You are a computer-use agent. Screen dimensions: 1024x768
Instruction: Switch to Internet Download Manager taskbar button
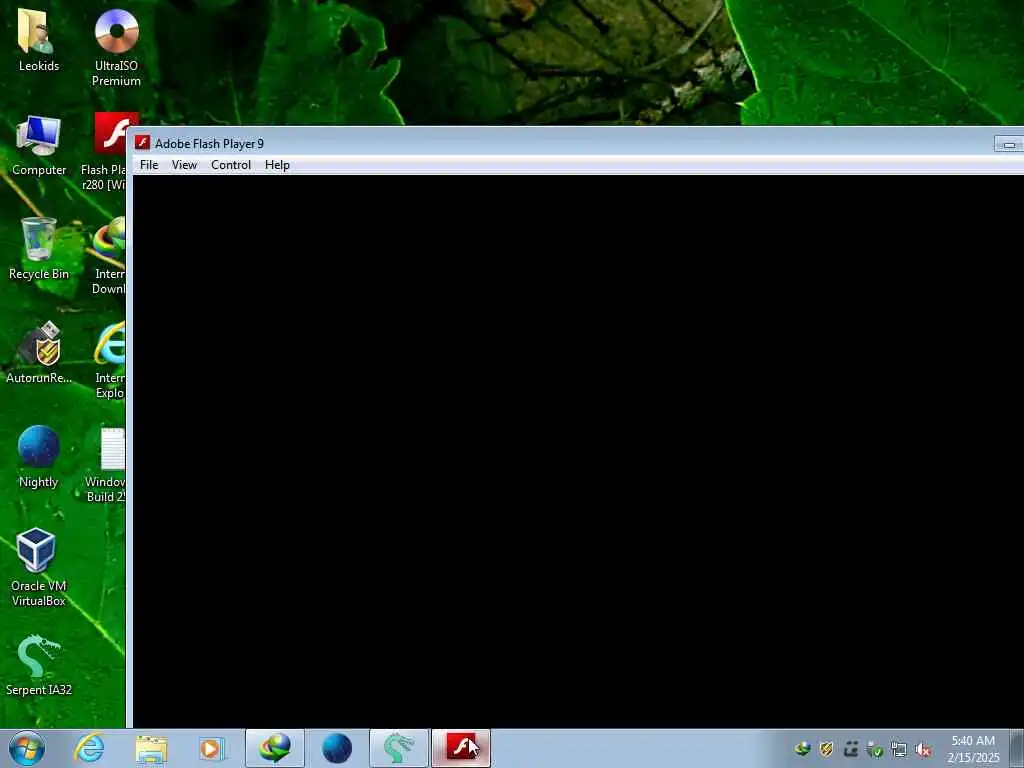tap(275, 748)
